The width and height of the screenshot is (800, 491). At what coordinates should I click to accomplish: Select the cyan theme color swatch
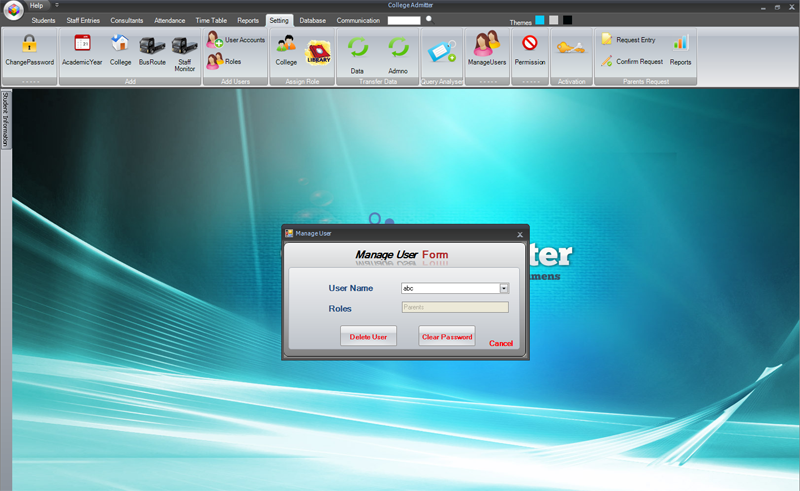coord(540,20)
